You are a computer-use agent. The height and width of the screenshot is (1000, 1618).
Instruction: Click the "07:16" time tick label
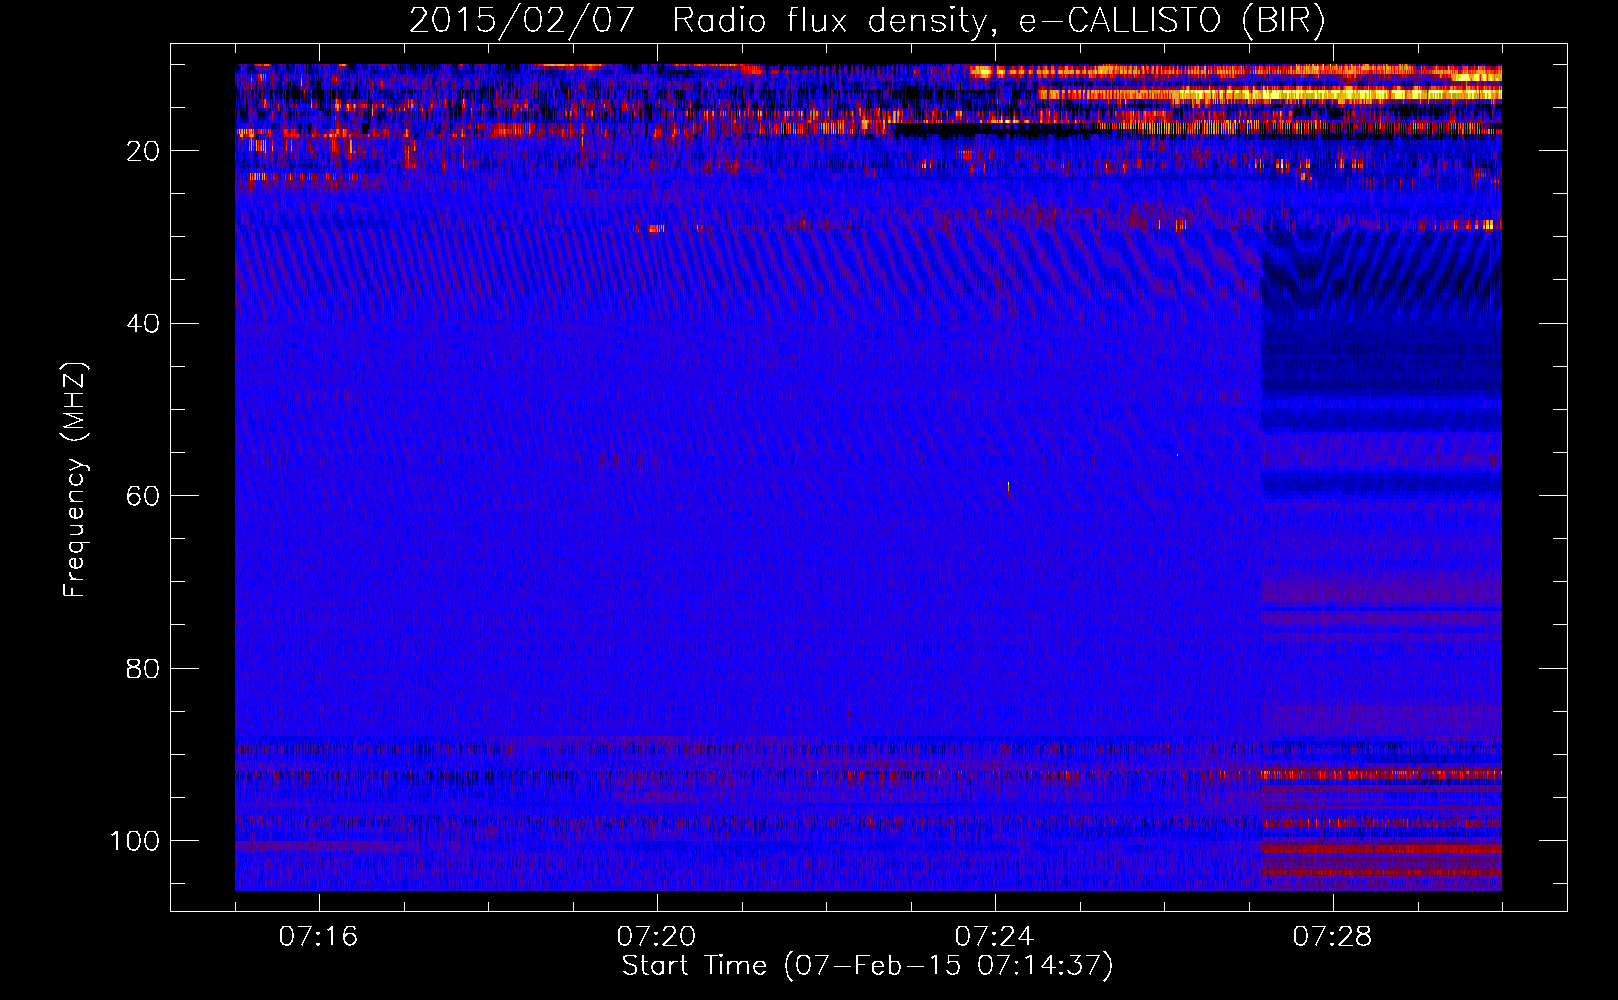pos(318,937)
